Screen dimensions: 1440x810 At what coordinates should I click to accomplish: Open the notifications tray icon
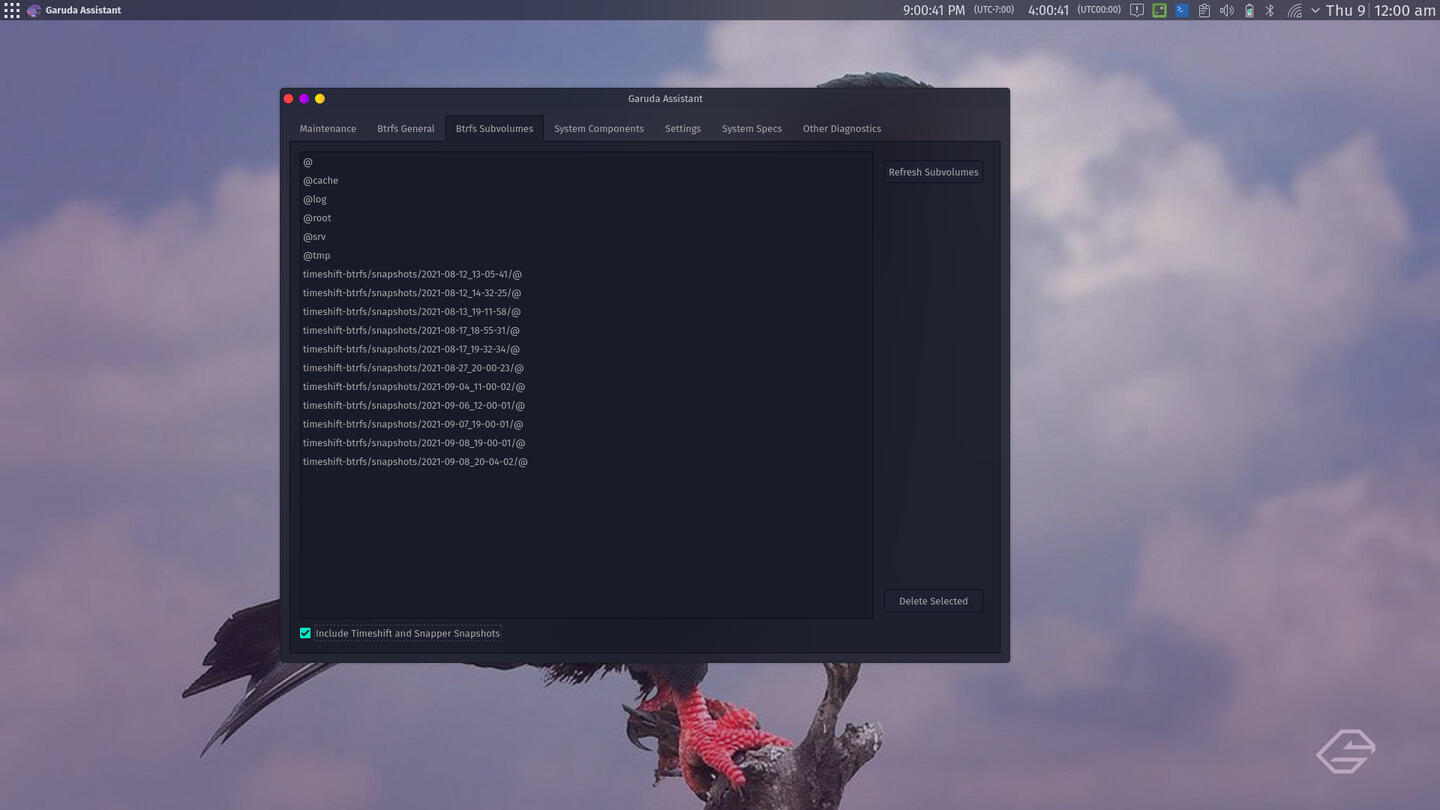pos(1137,10)
